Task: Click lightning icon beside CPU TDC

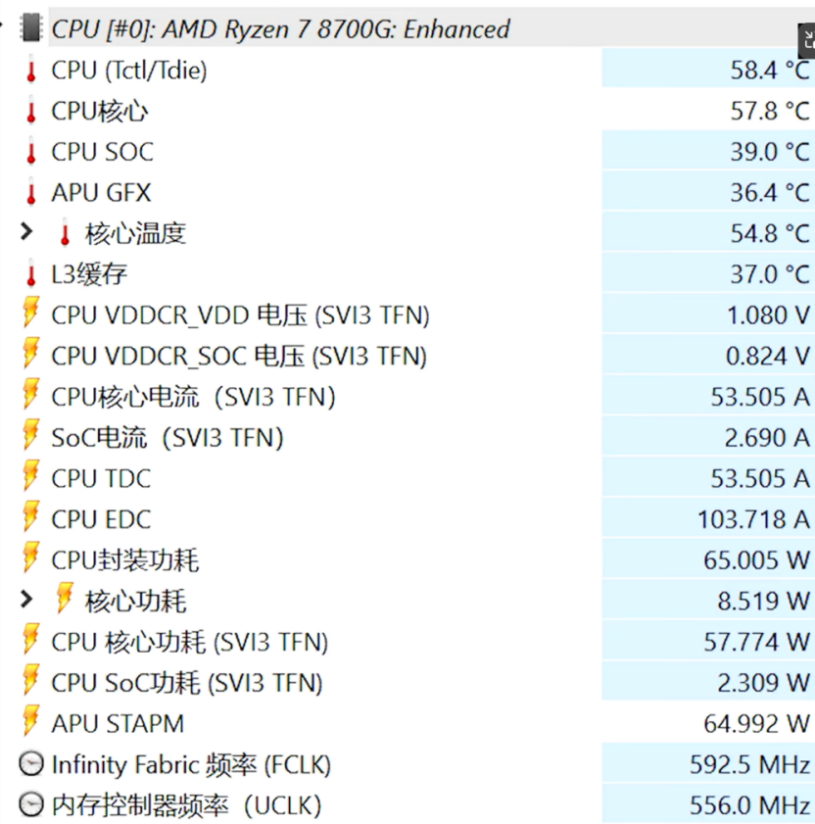Action: pos(31,476)
